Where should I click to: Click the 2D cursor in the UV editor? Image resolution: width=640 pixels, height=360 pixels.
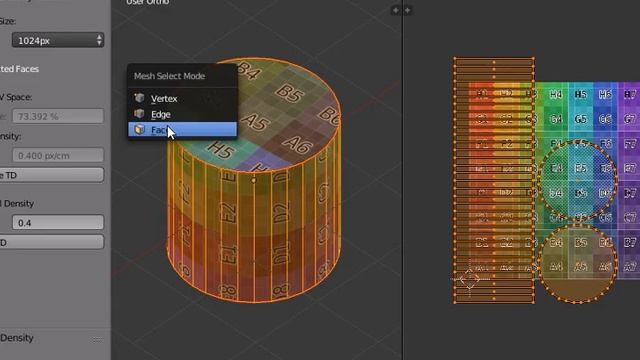pos(469,279)
